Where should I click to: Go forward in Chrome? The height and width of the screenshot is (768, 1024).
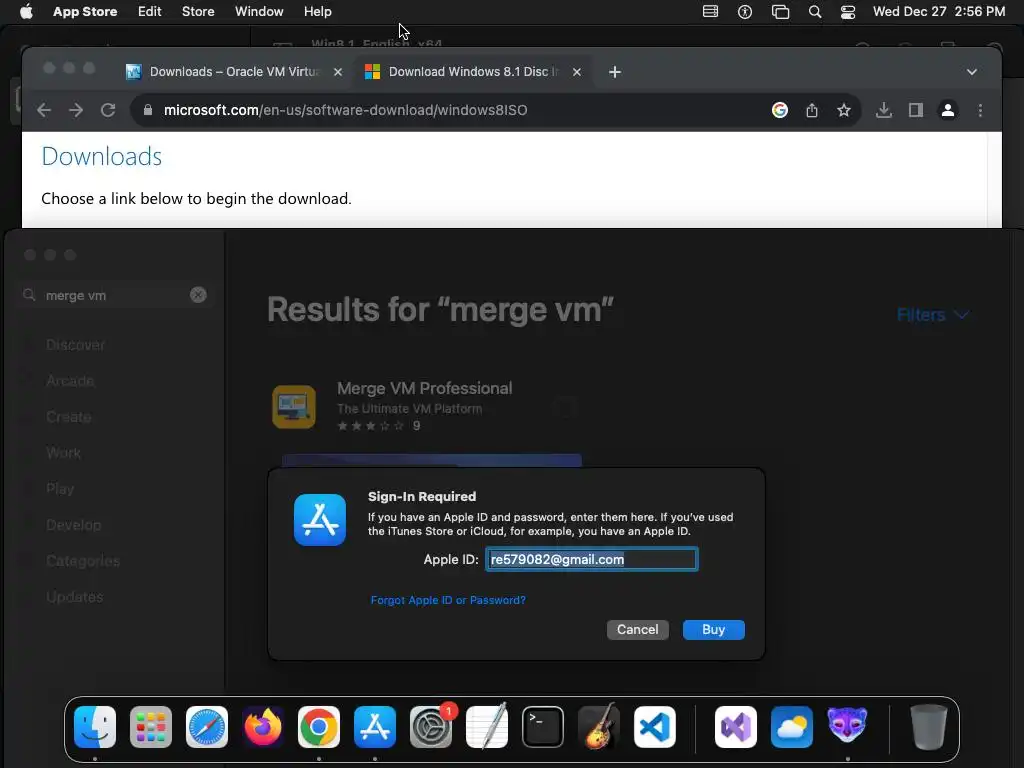coord(76,110)
